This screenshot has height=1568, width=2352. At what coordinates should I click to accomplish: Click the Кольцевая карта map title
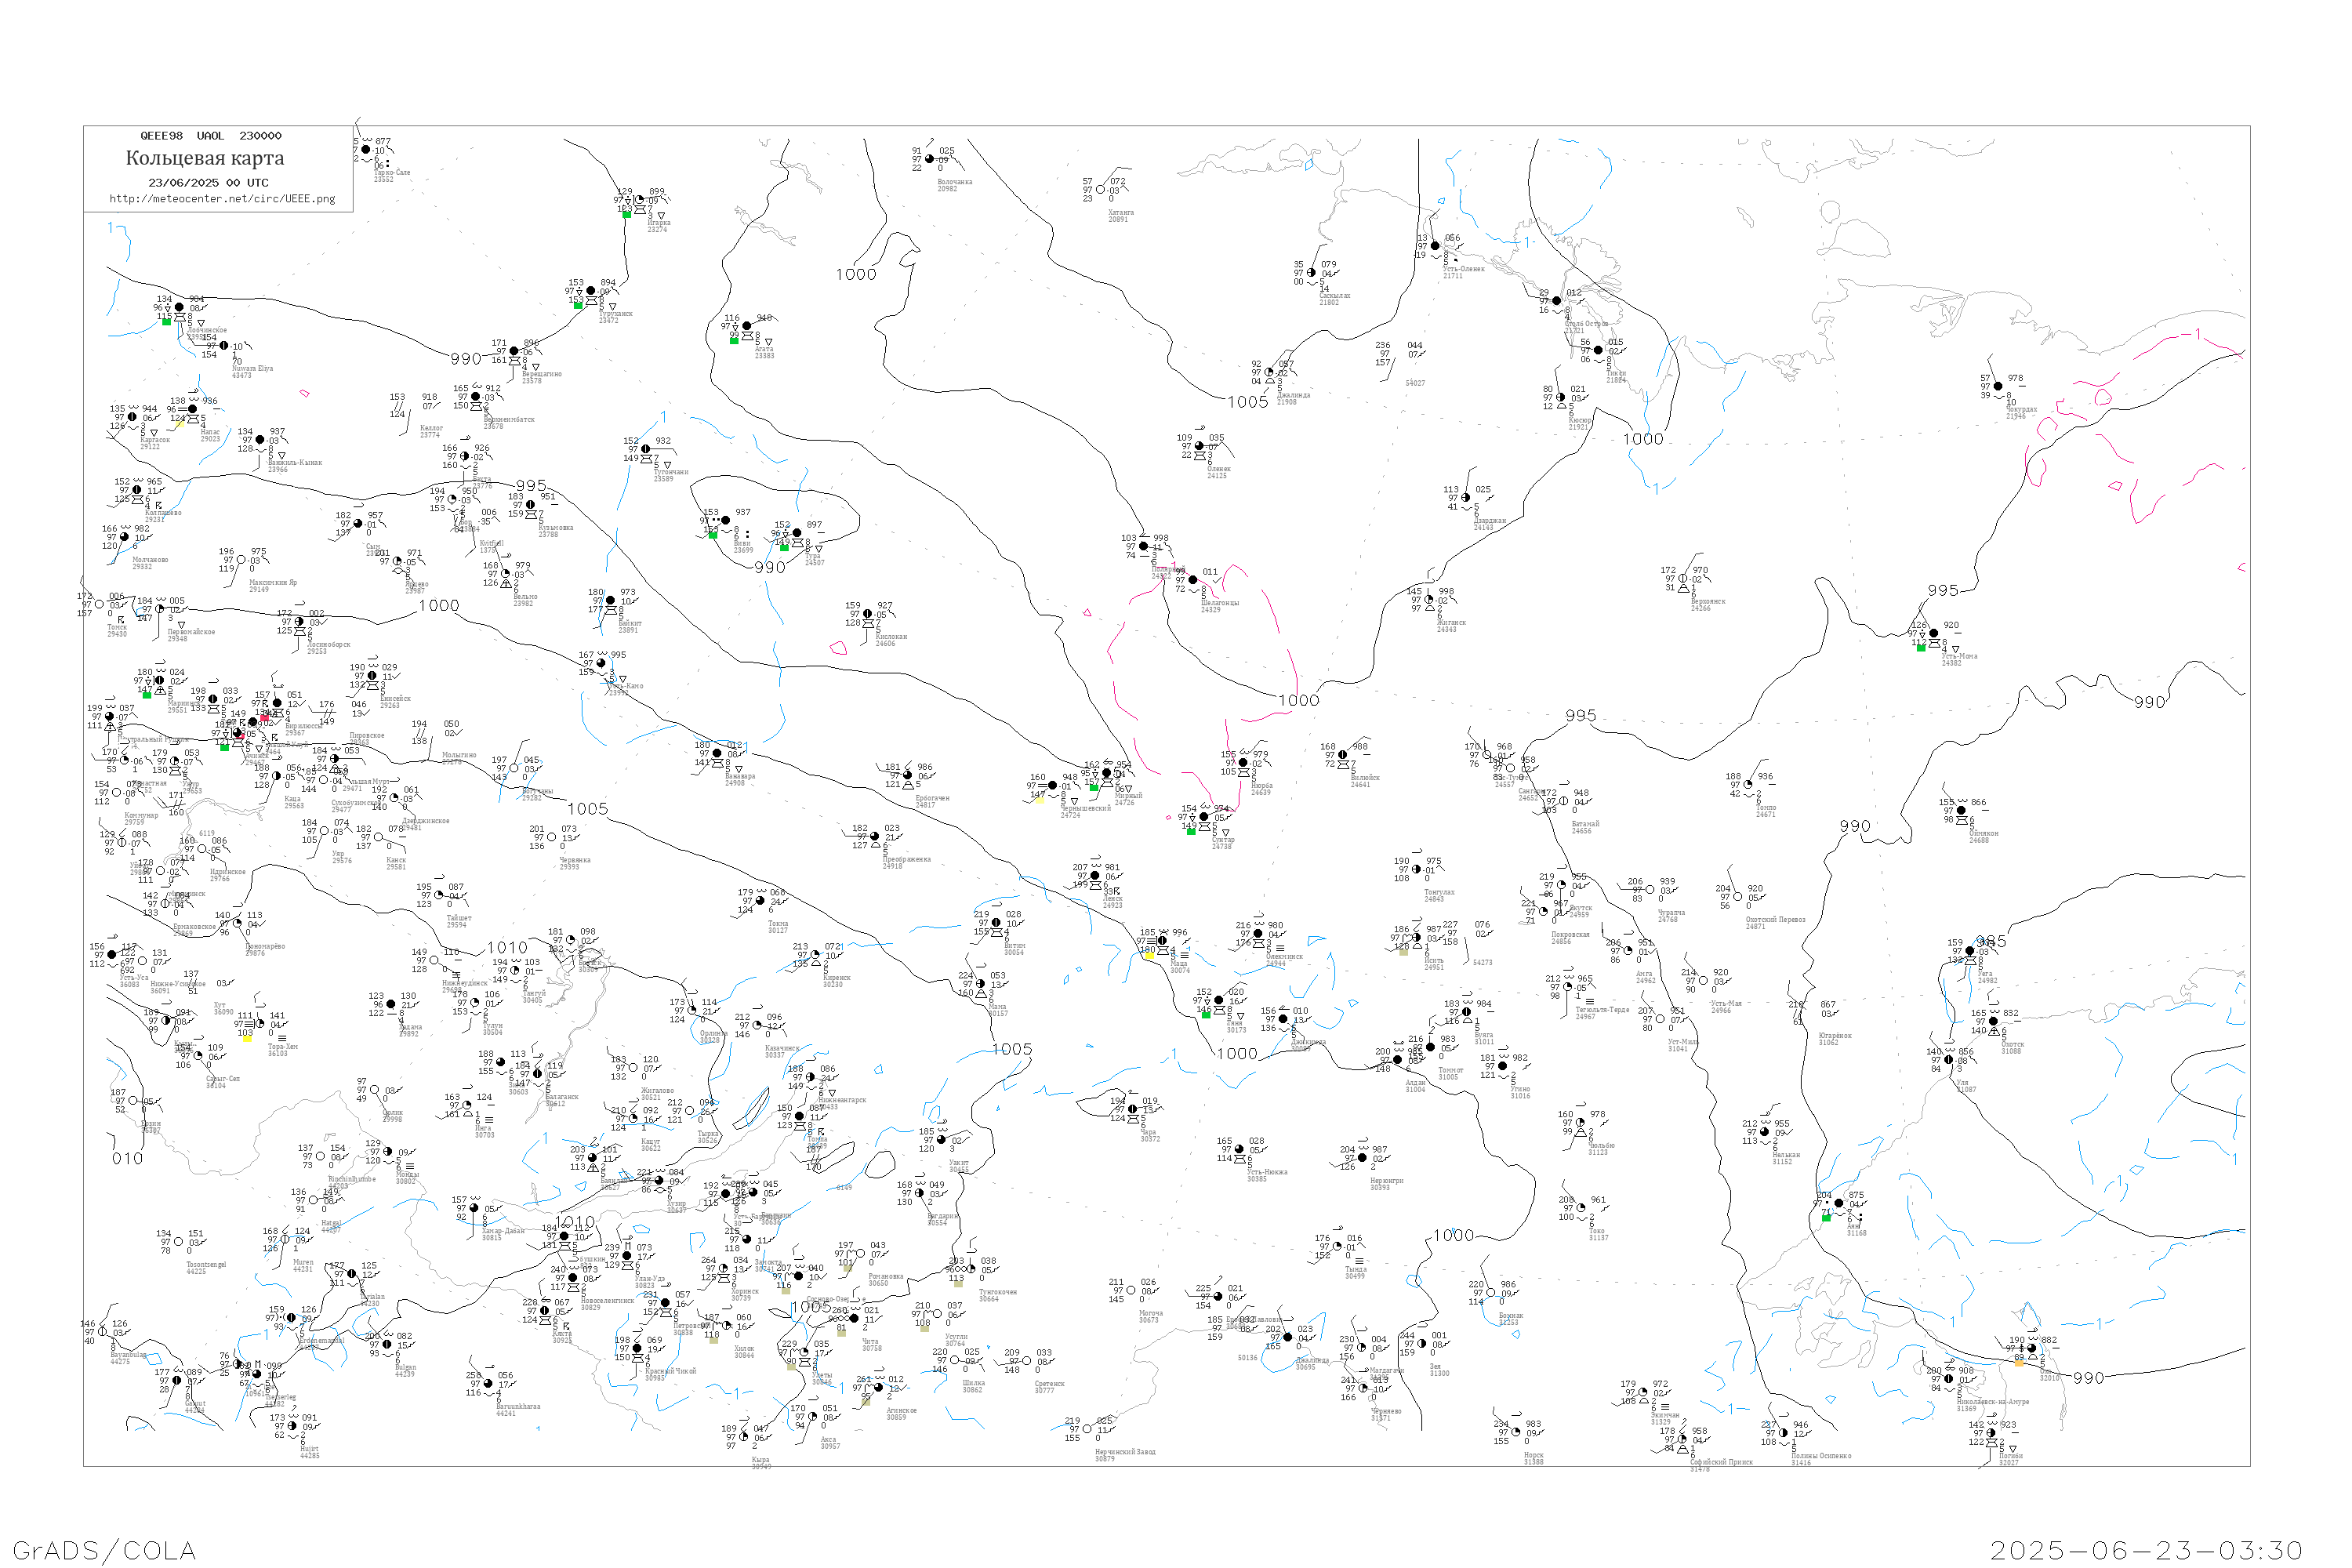pos(205,158)
